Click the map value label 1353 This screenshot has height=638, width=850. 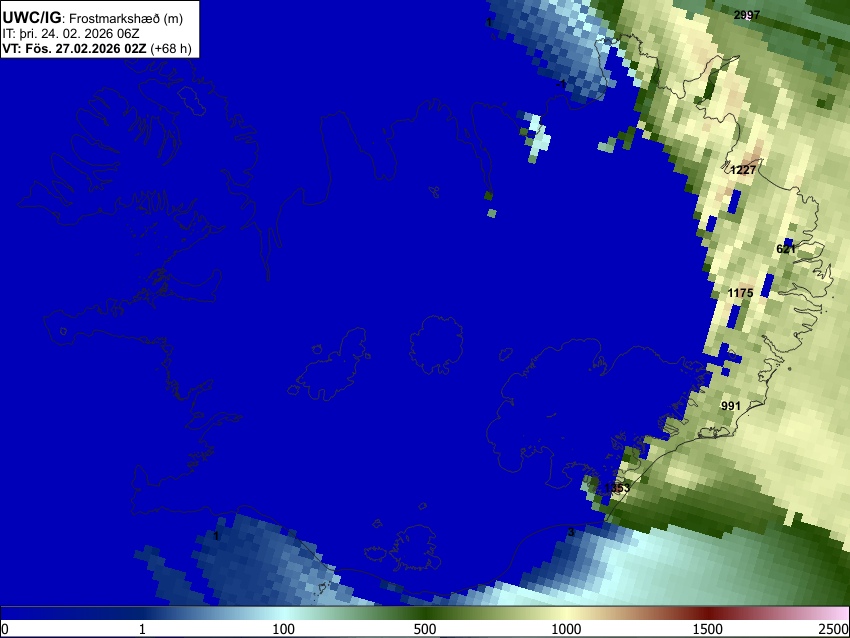617,488
